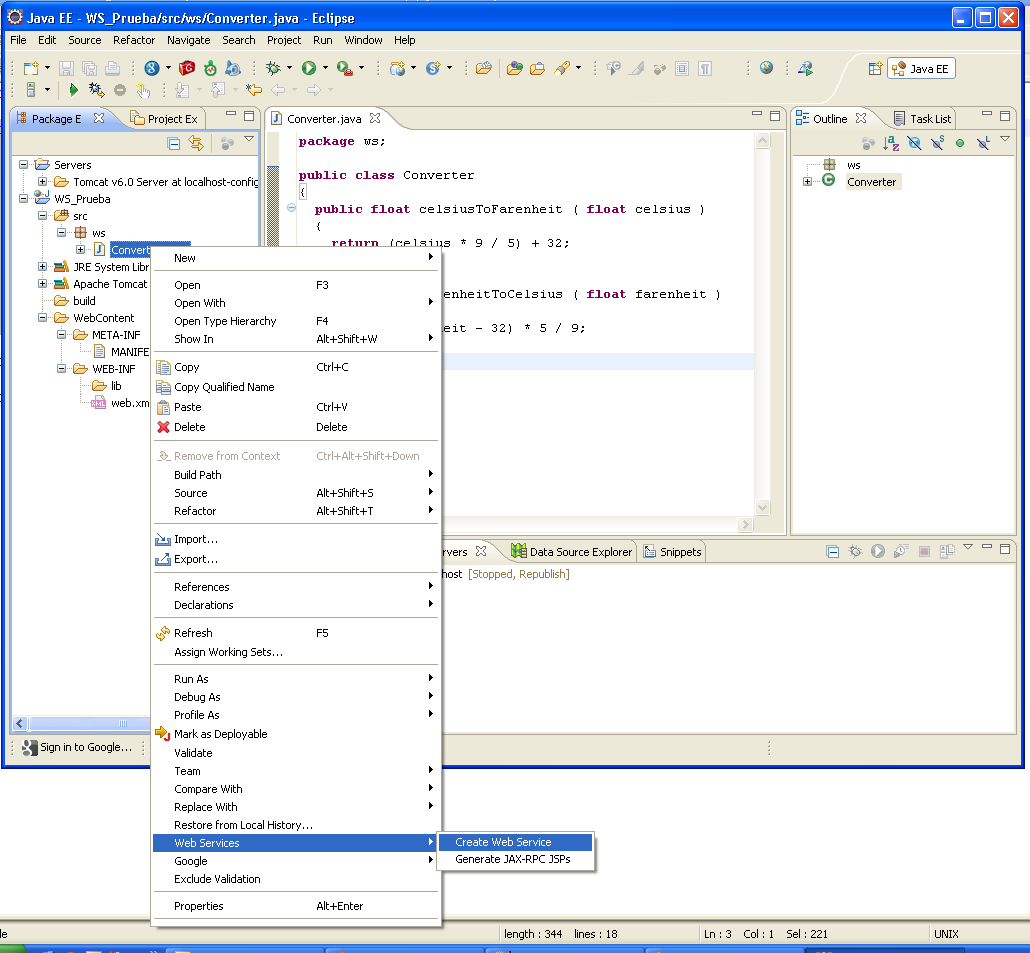Click the Package Explorer horizontal scrollbar thumb
1030x953 pixels.
[90, 723]
